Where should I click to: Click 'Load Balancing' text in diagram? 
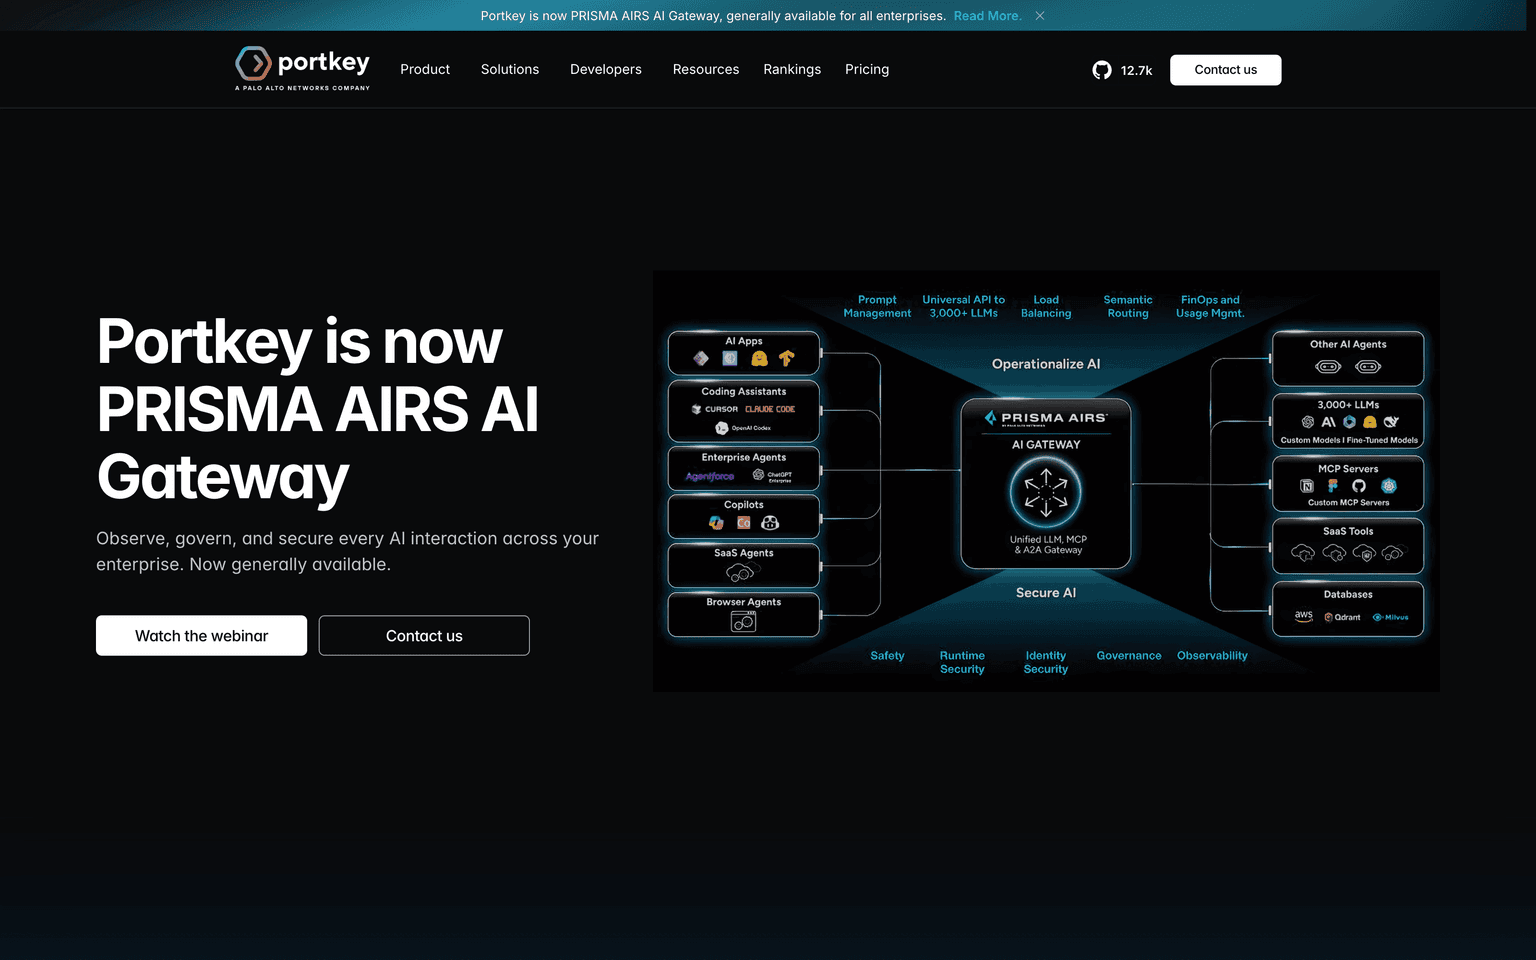click(x=1046, y=306)
